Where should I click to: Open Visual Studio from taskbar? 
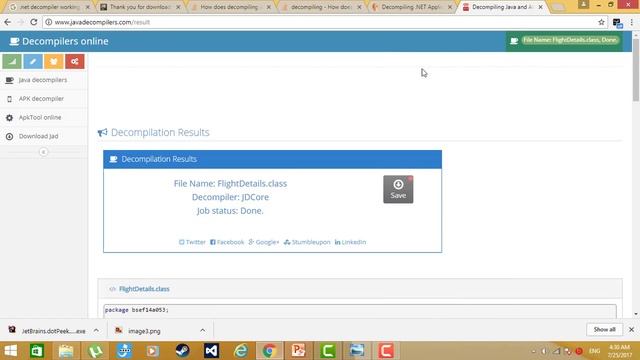tap(211, 351)
